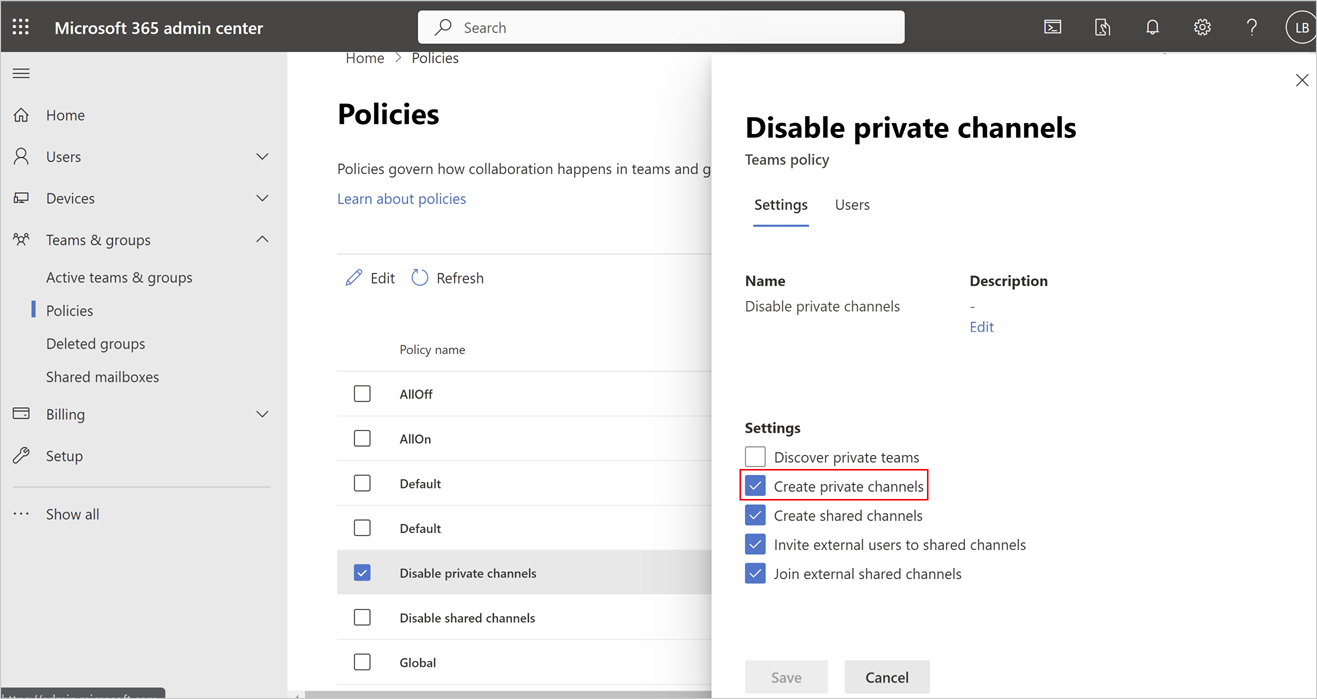
Task: Uncheck Invite external users to shared channels
Action: pyautogui.click(x=755, y=544)
